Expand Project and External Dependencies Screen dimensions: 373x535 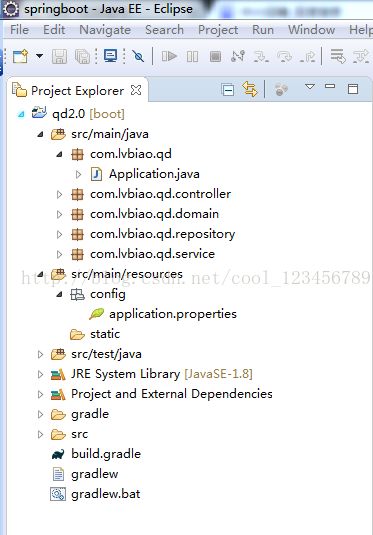(x=40, y=394)
